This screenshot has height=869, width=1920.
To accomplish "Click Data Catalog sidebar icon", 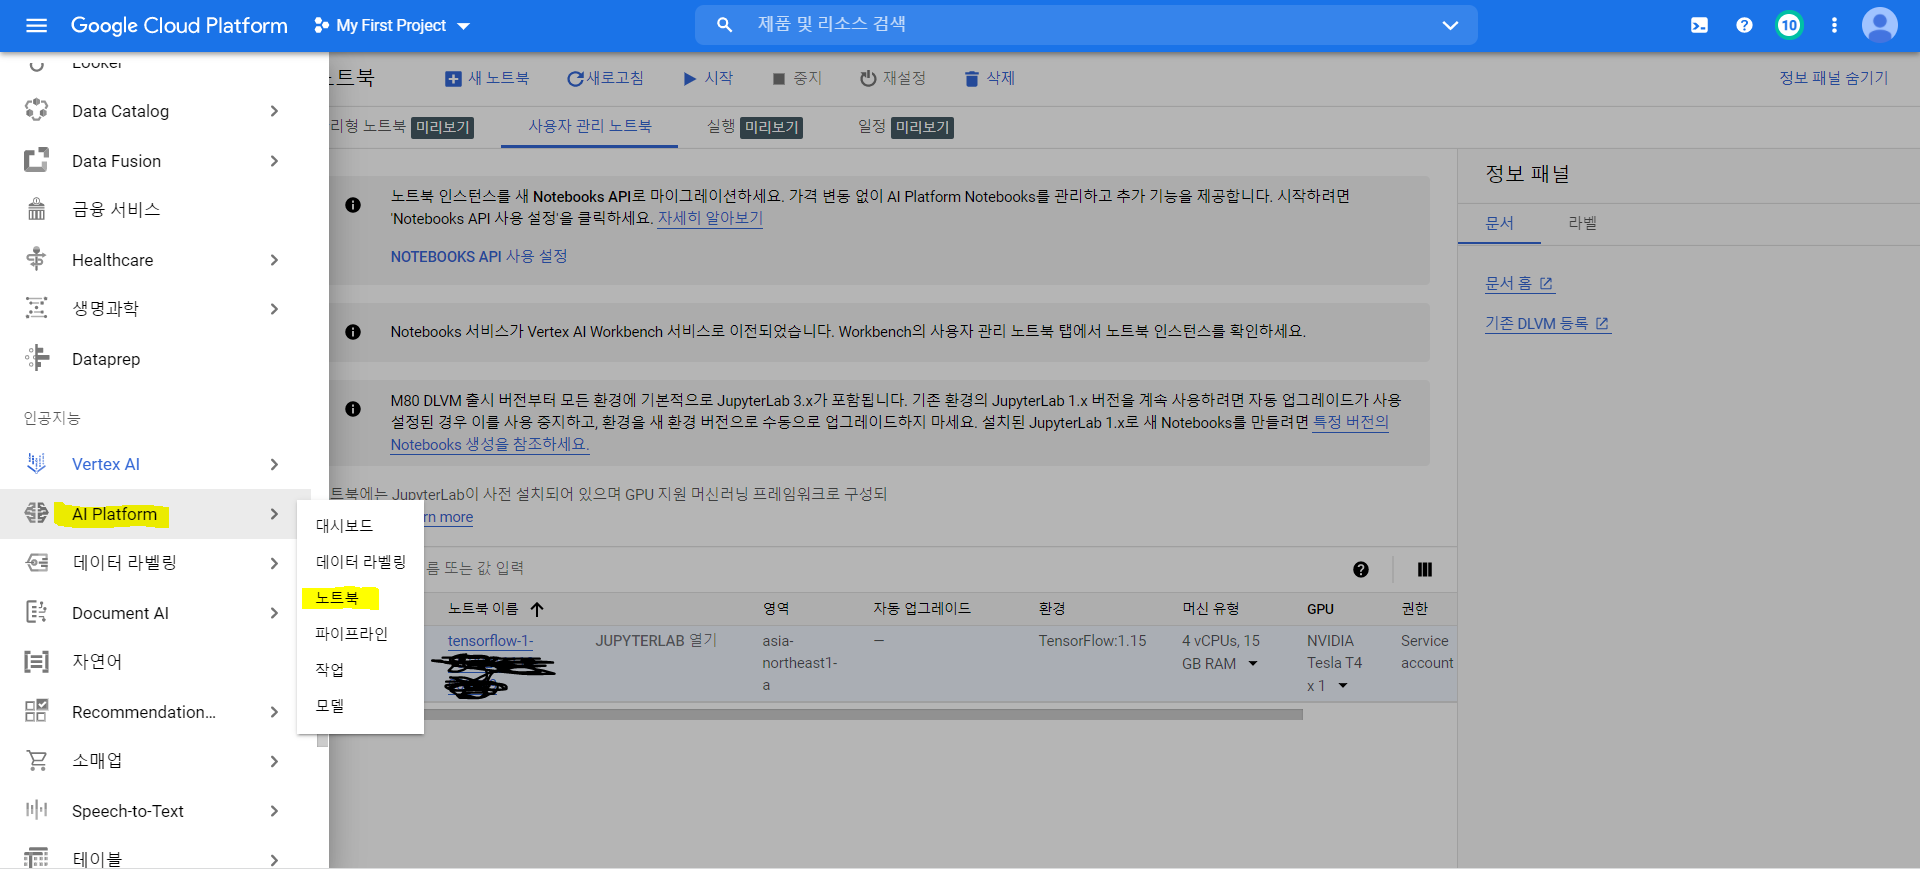I will click(x=37, y=110).
